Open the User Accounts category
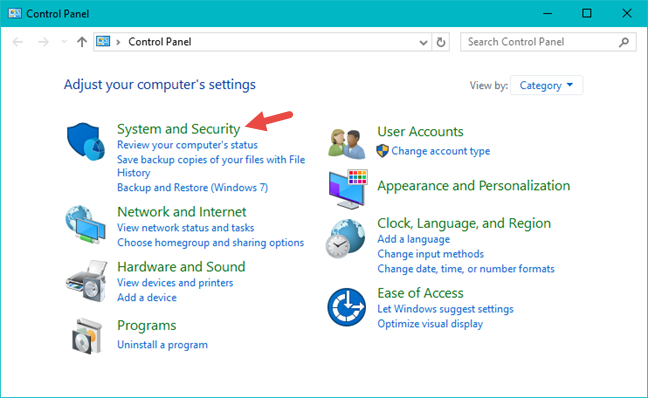 pos(420,131)
